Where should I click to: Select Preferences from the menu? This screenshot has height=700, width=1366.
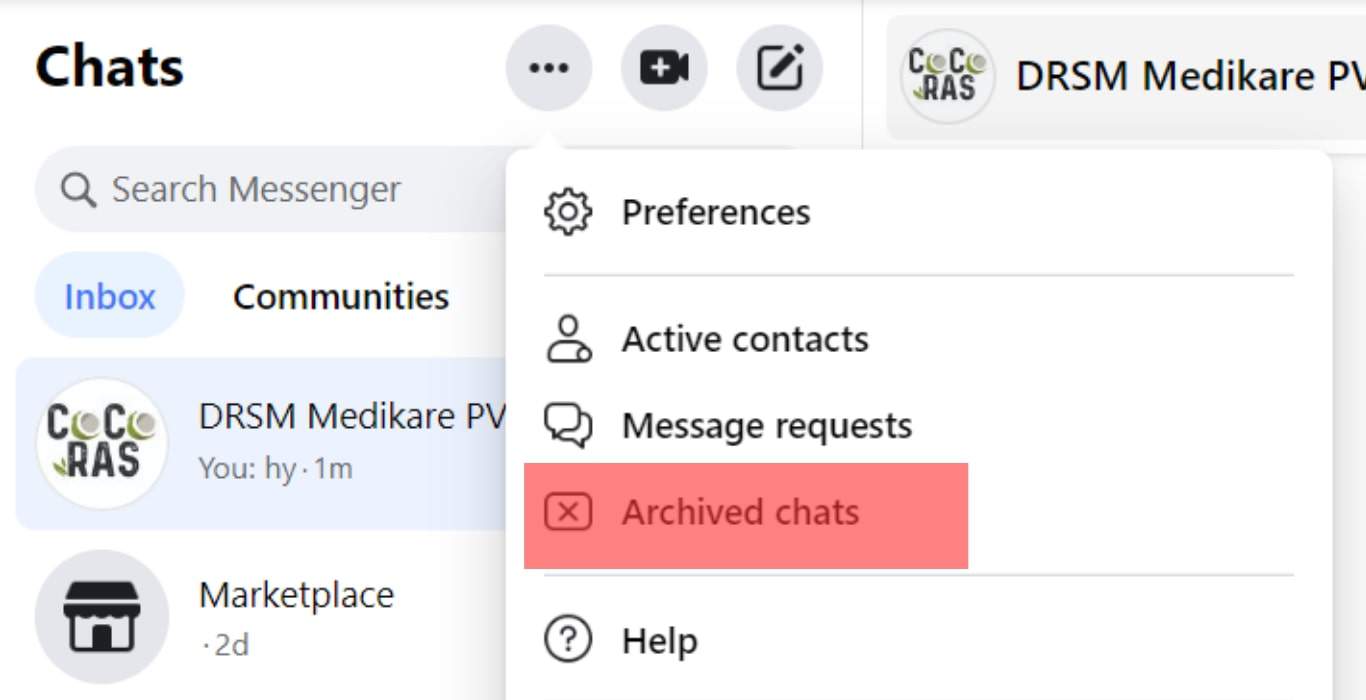click(x=716, y=211)
